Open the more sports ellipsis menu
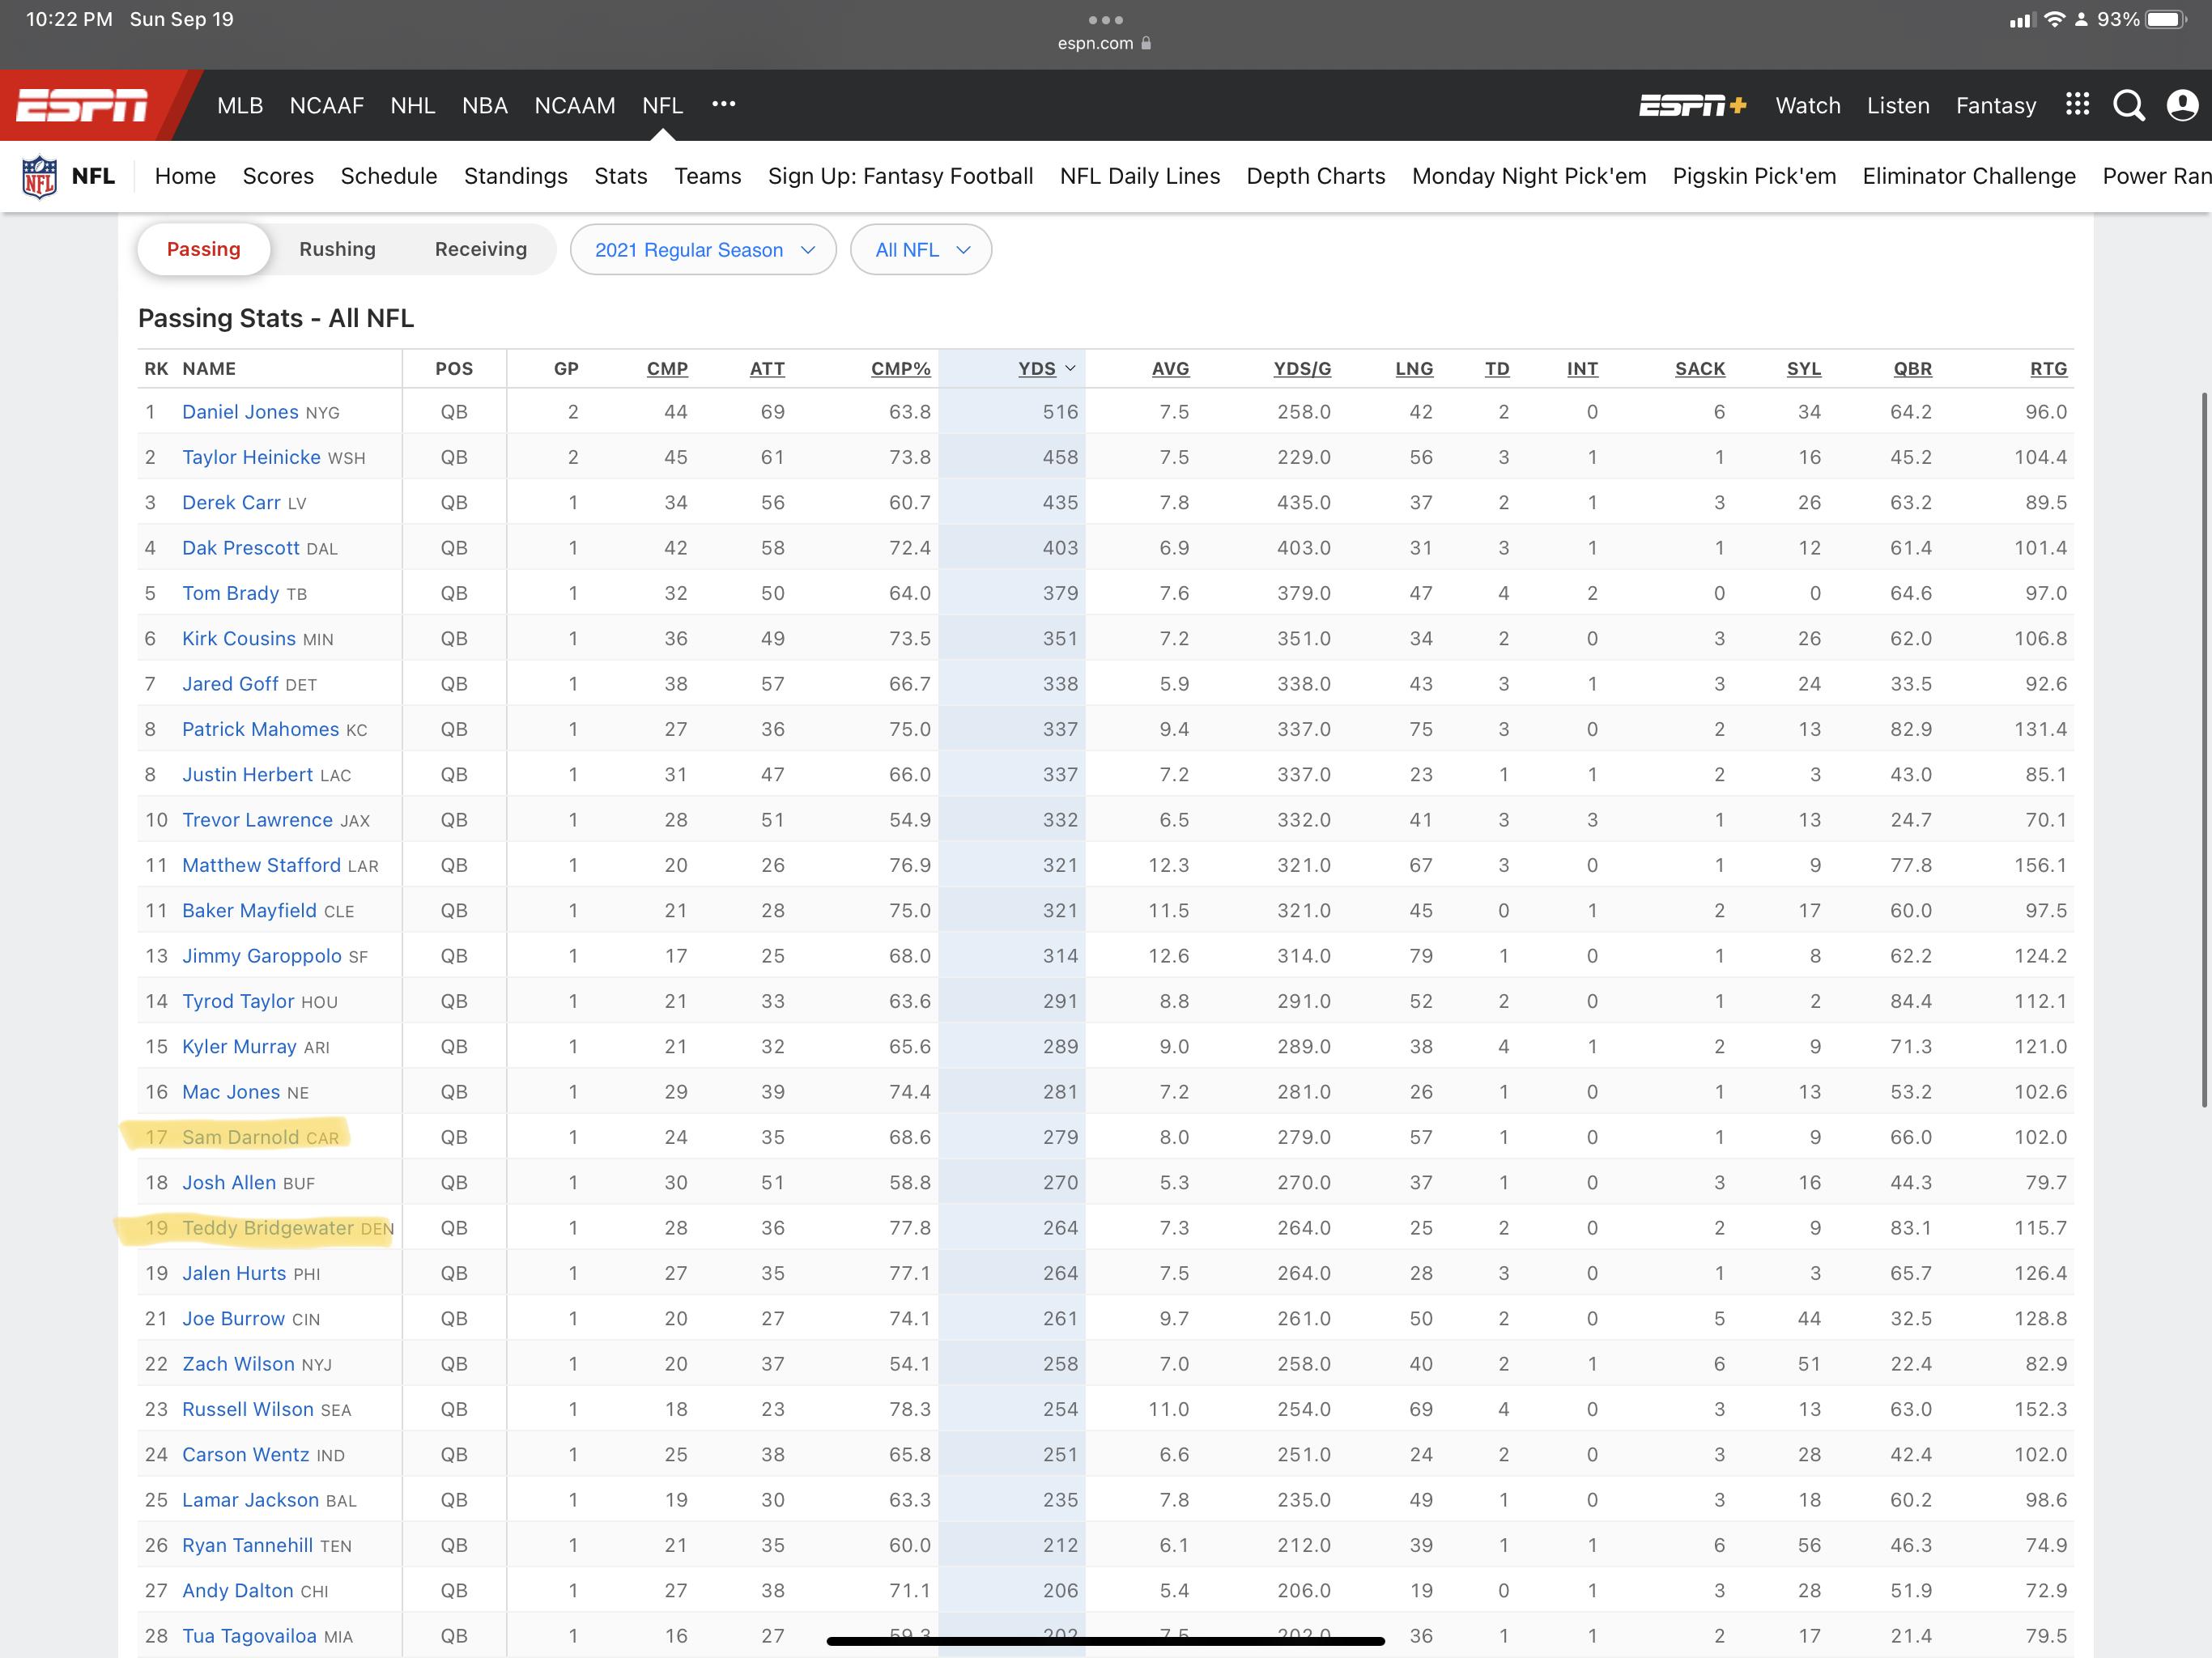2212x1658 pixels. 723,104
